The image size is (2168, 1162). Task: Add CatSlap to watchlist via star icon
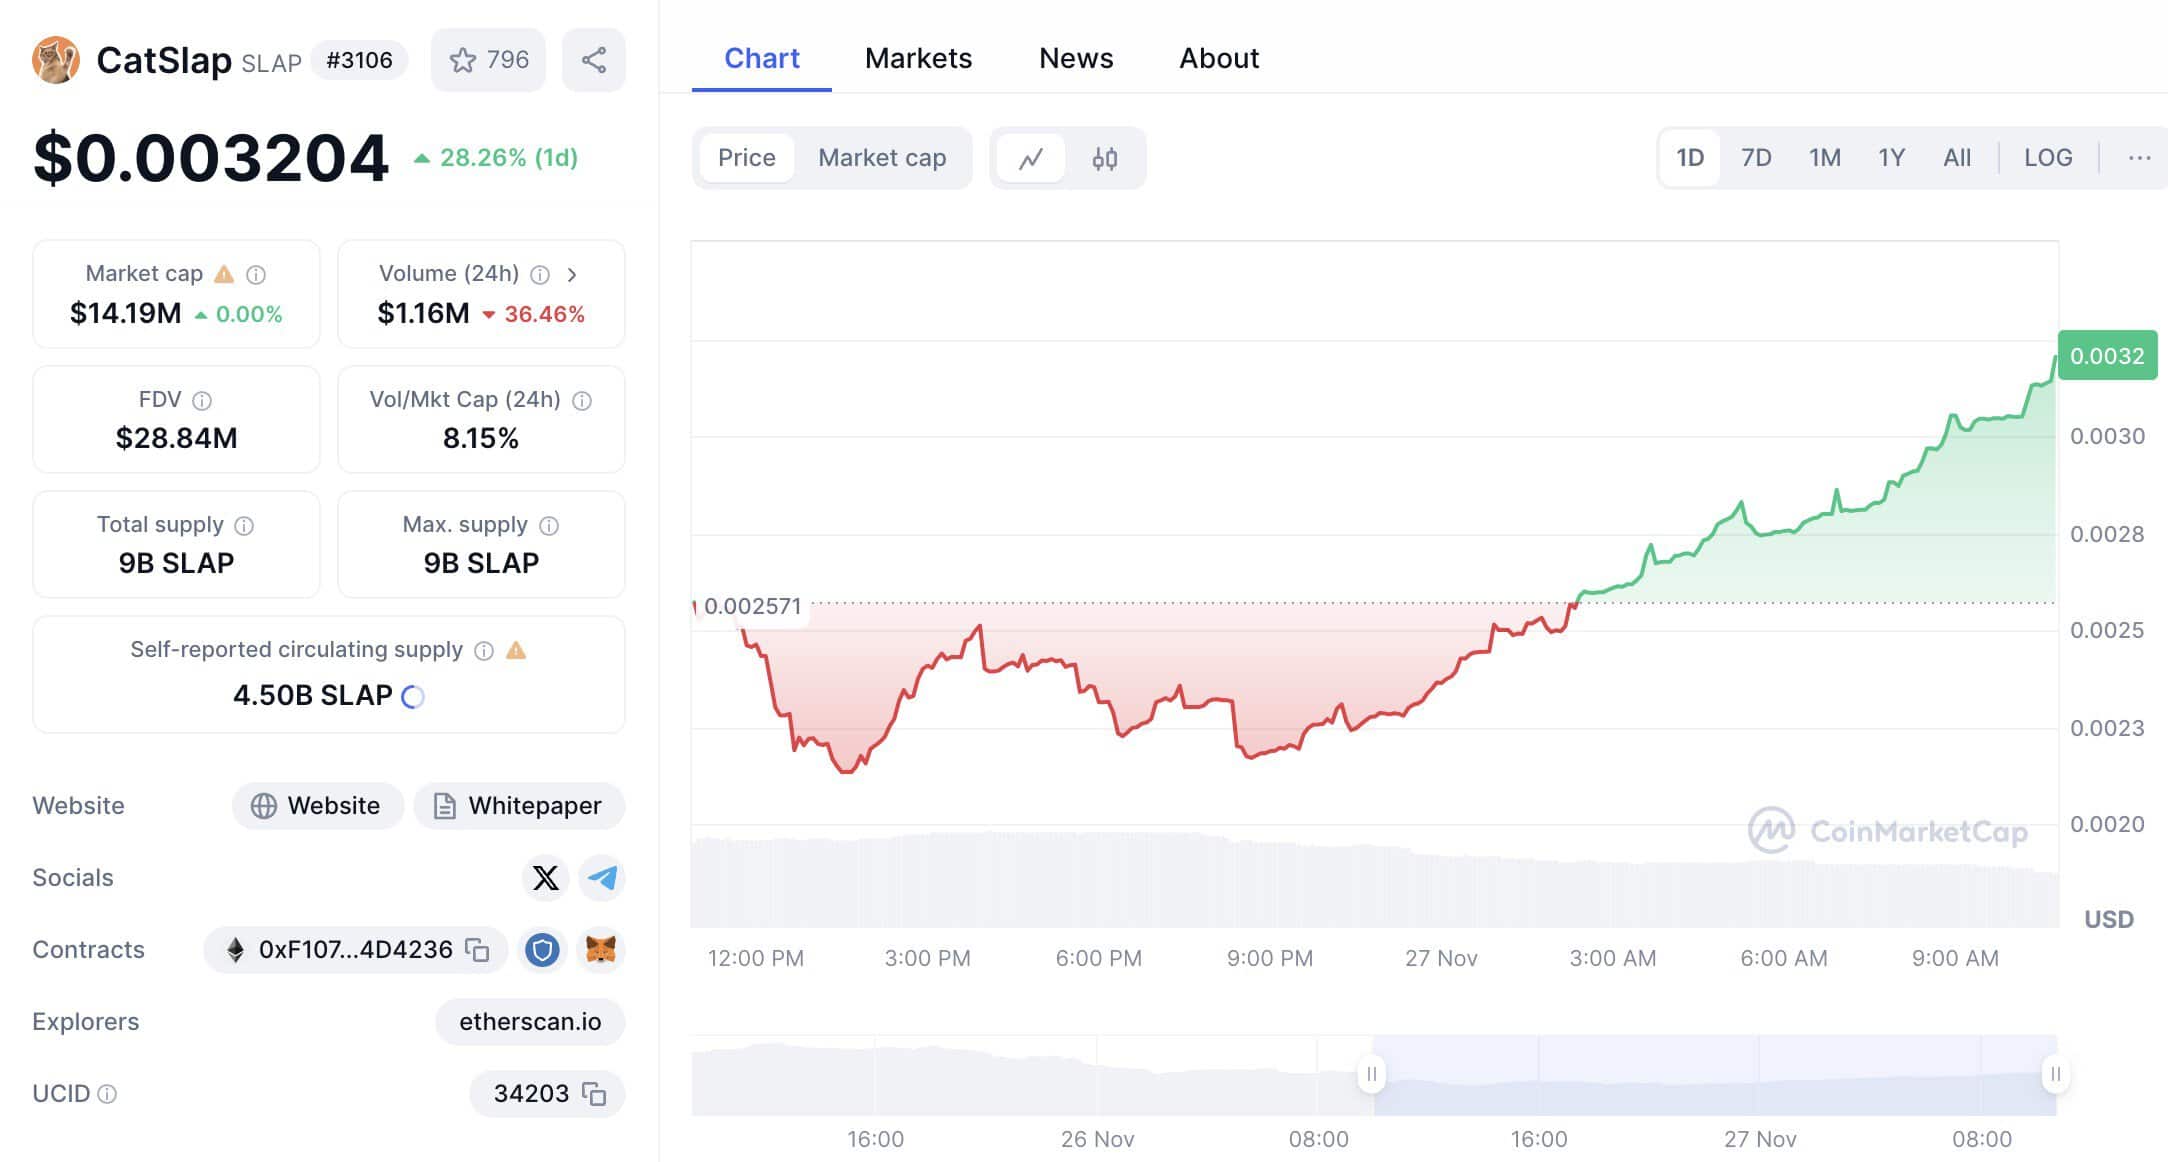tap(488, 60)
